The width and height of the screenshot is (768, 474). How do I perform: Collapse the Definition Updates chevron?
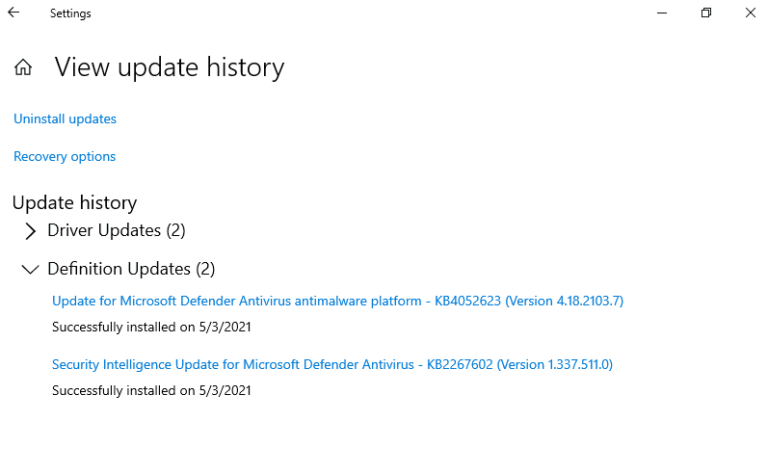(x=30, y=269)
